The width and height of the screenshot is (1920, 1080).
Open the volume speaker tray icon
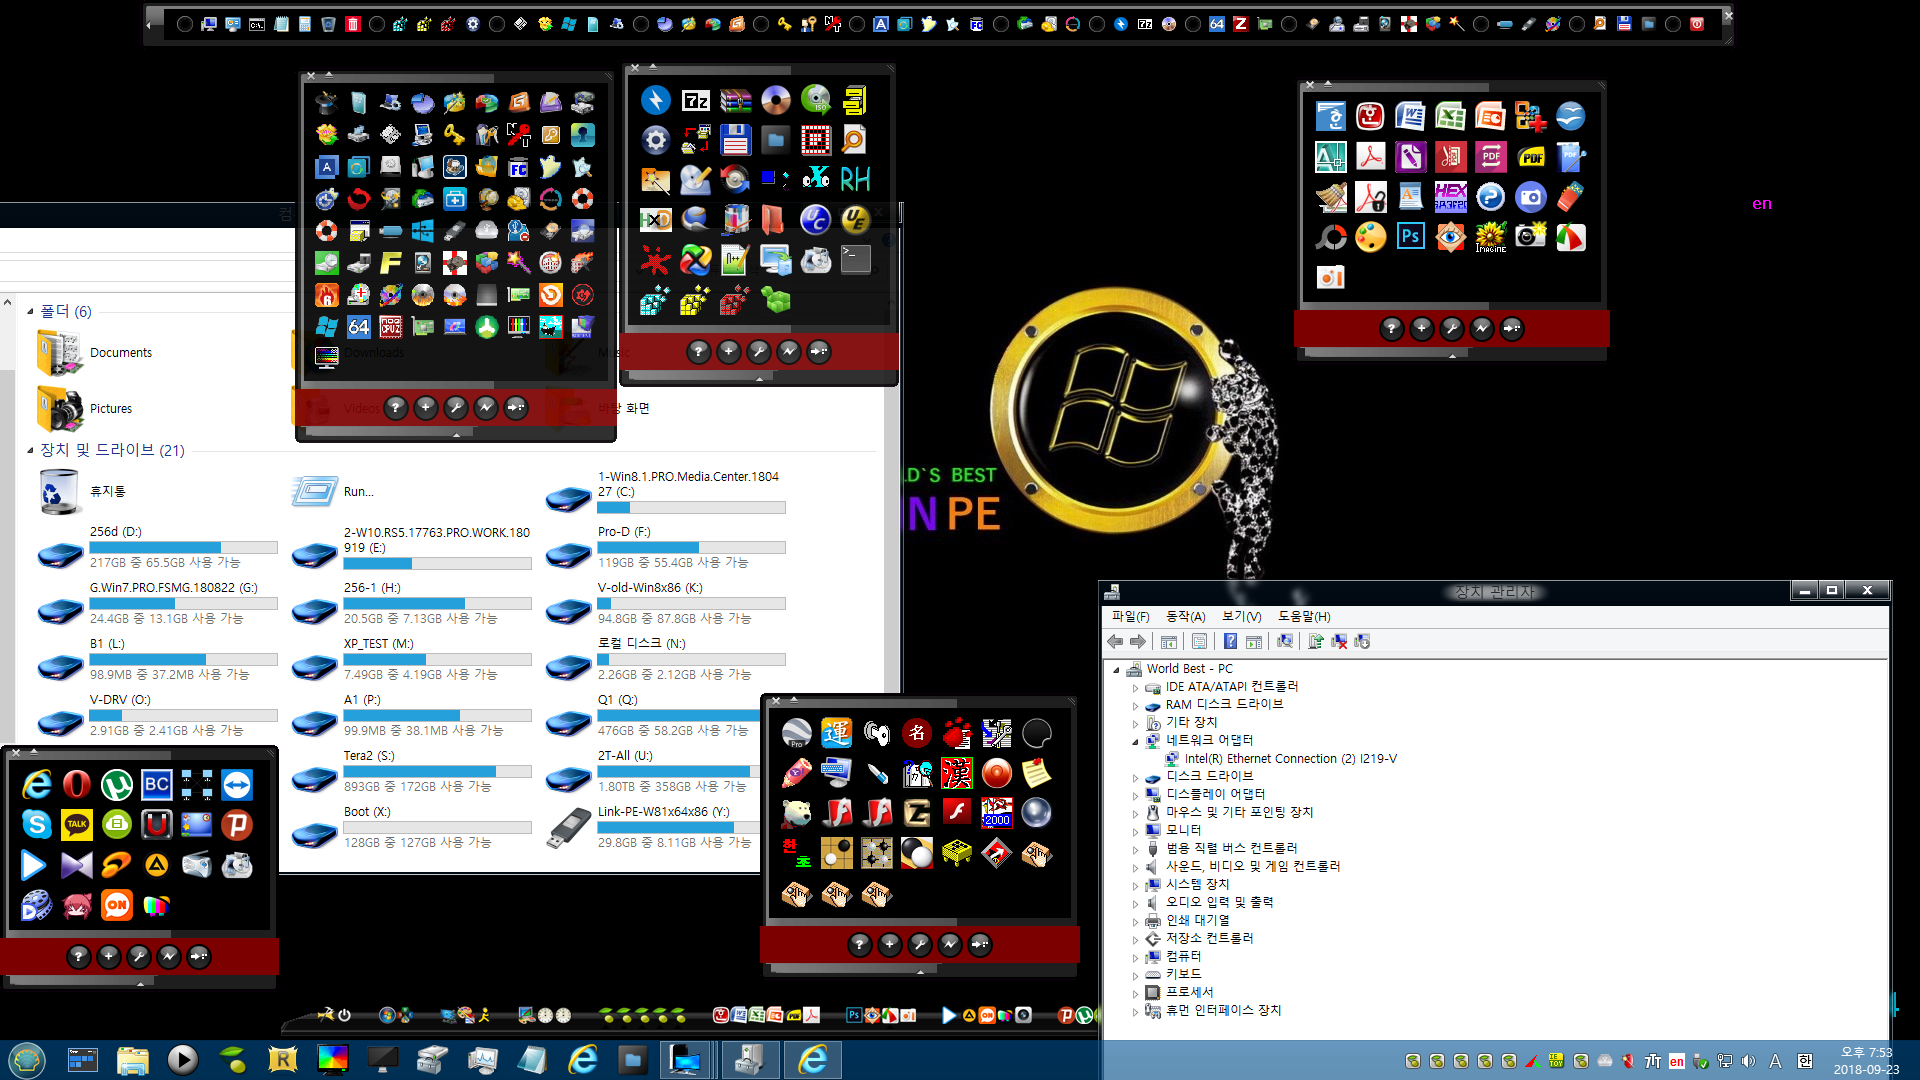(1748, 1061)
